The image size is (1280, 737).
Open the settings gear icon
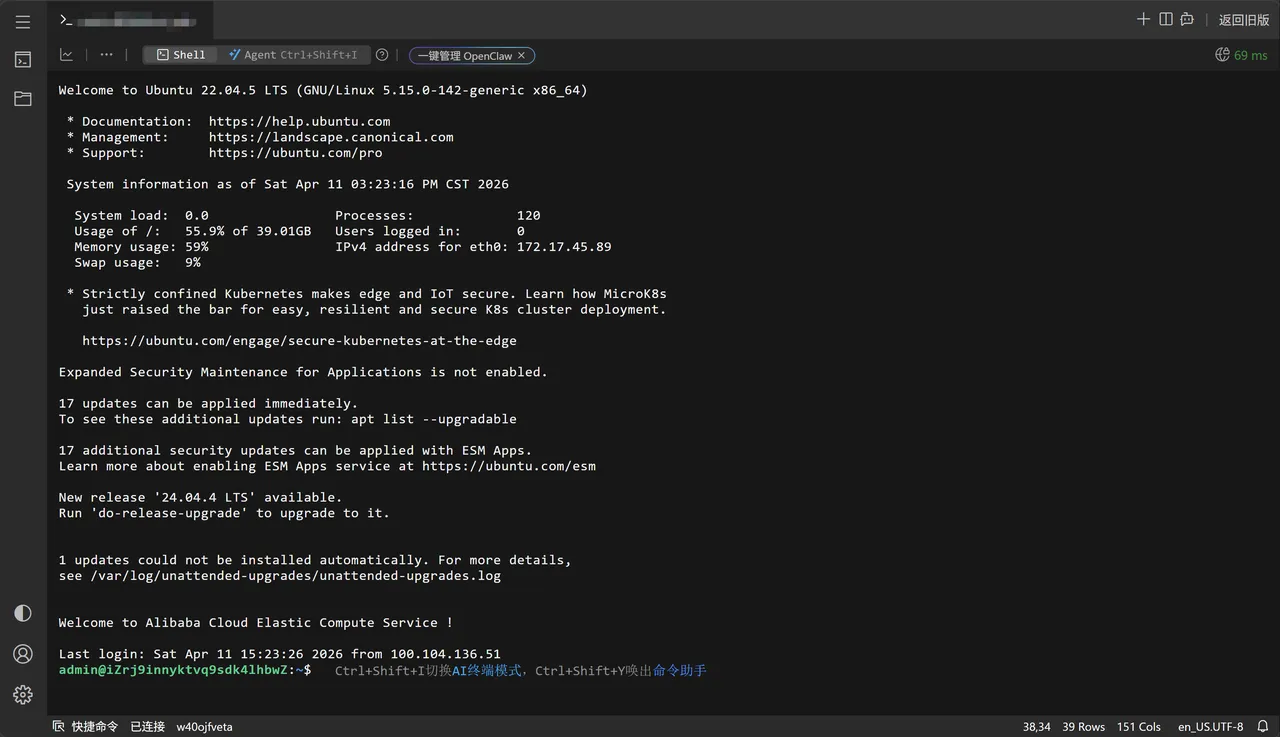pos(23,694)
